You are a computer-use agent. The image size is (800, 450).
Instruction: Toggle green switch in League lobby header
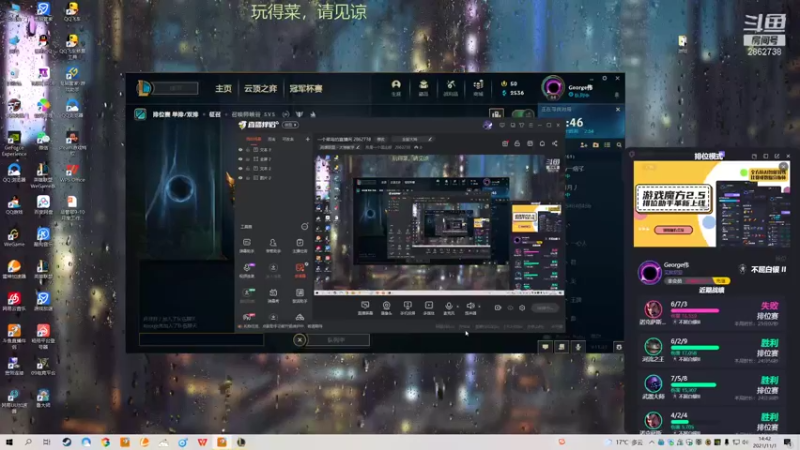(x=522, y=114)
